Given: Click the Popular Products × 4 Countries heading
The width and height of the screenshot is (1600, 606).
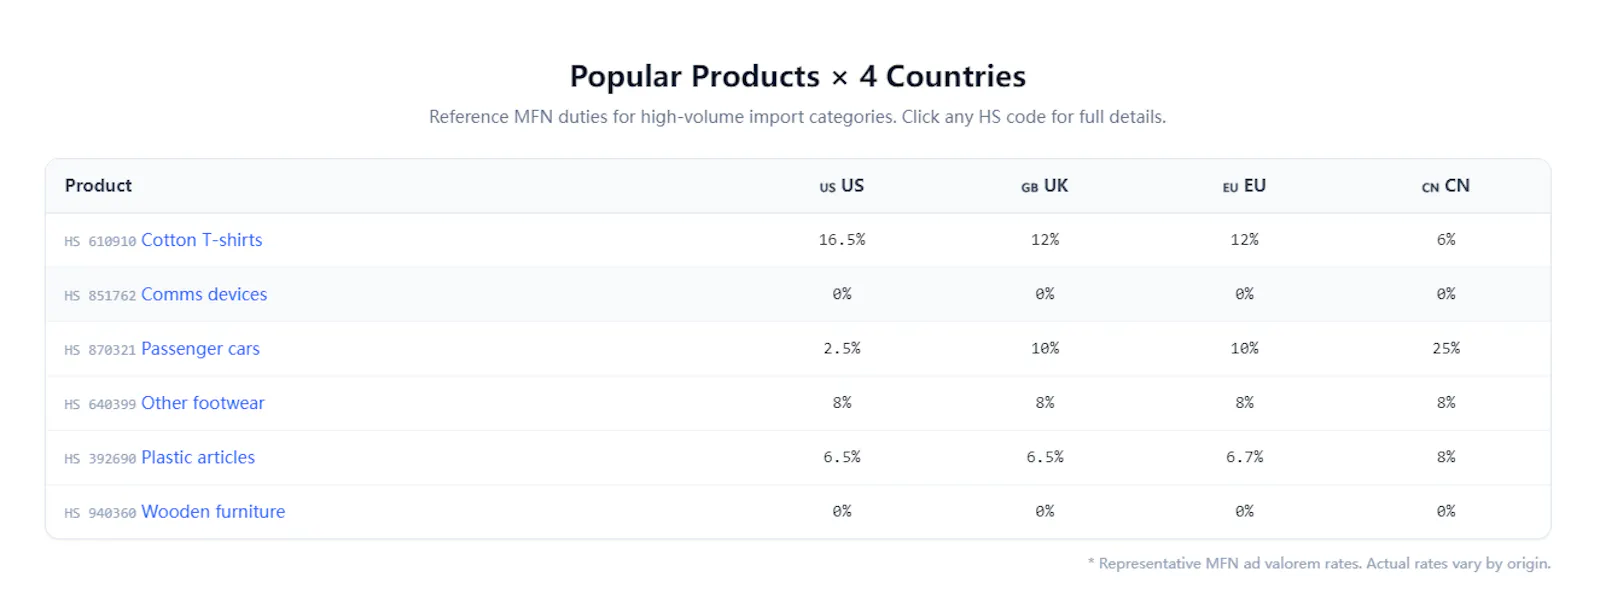Looking at the screenshot, I should coord(798,76).
